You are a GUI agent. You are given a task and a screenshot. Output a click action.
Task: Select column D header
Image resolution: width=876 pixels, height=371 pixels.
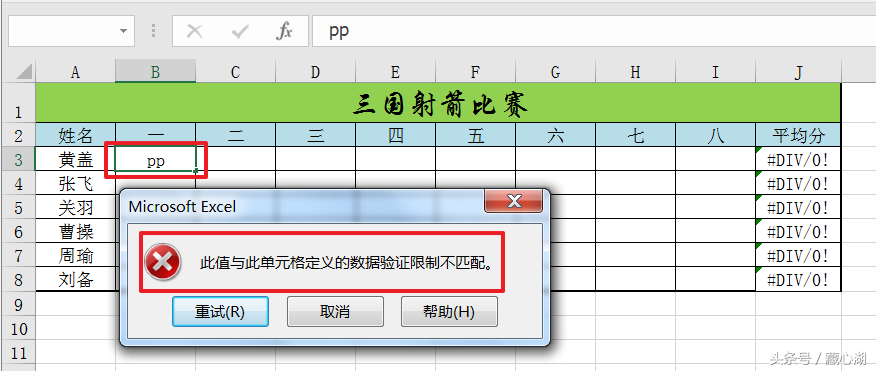point(315,72)
